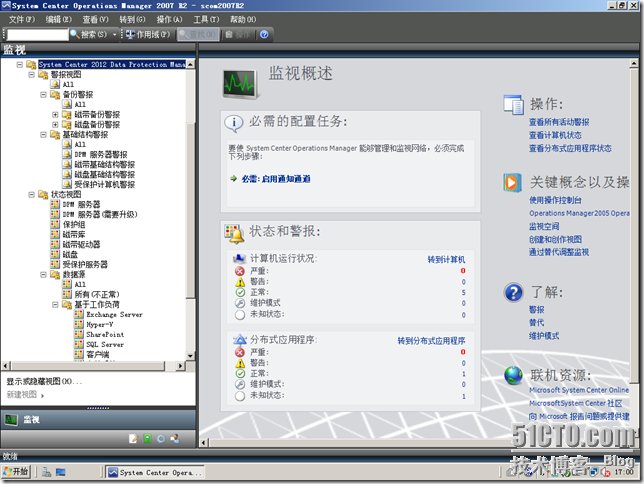Select the SQL Server view in tree
The image size is (644, 484).
(x=105, y=344)
